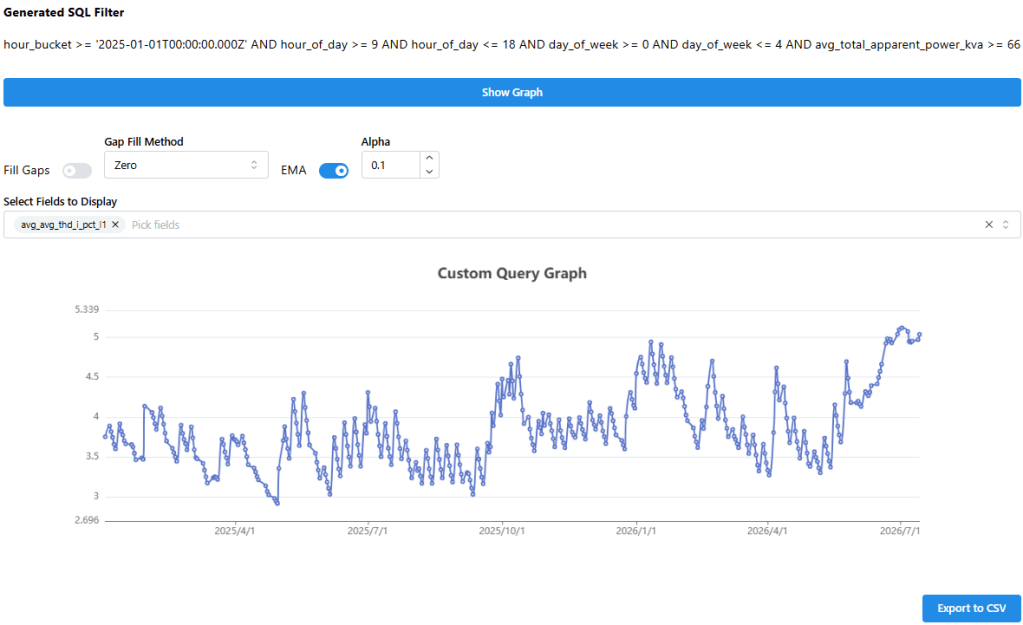Click the Pick fields search input

[555, 224]
